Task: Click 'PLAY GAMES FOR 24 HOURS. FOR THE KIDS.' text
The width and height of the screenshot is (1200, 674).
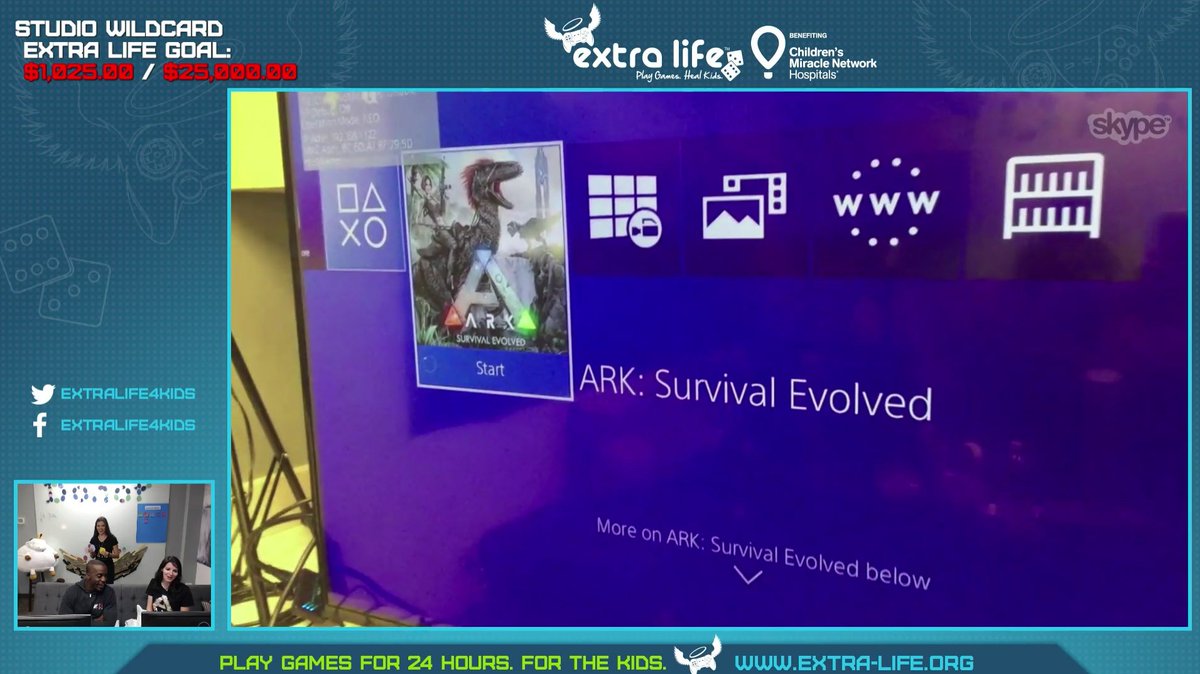Action: (442, 663)
